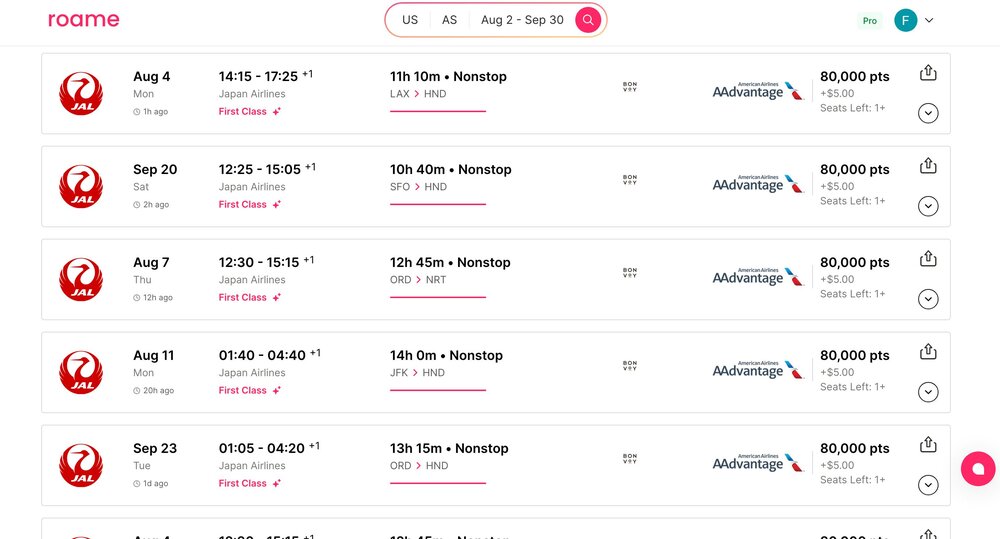This screenshot has height=539, width=1000.
Task: Expand details for Aug 11 JFK flight
Action: point(928,392)
